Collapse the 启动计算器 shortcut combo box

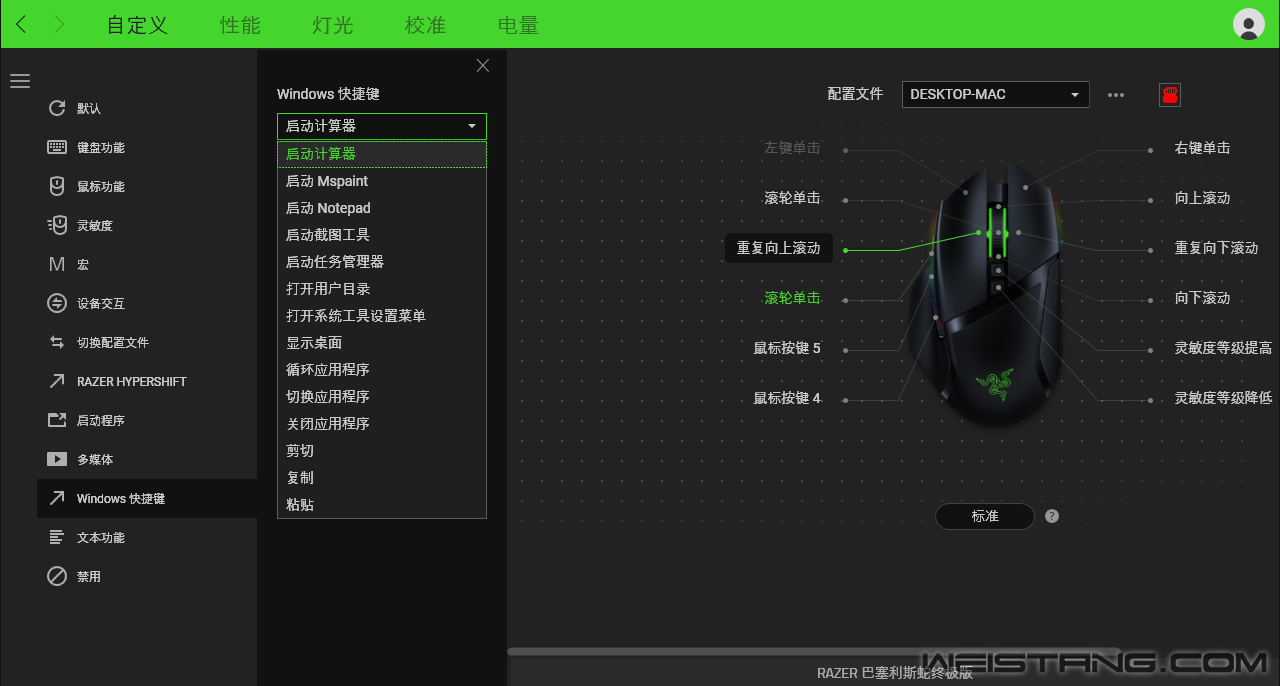pos(381,126)
